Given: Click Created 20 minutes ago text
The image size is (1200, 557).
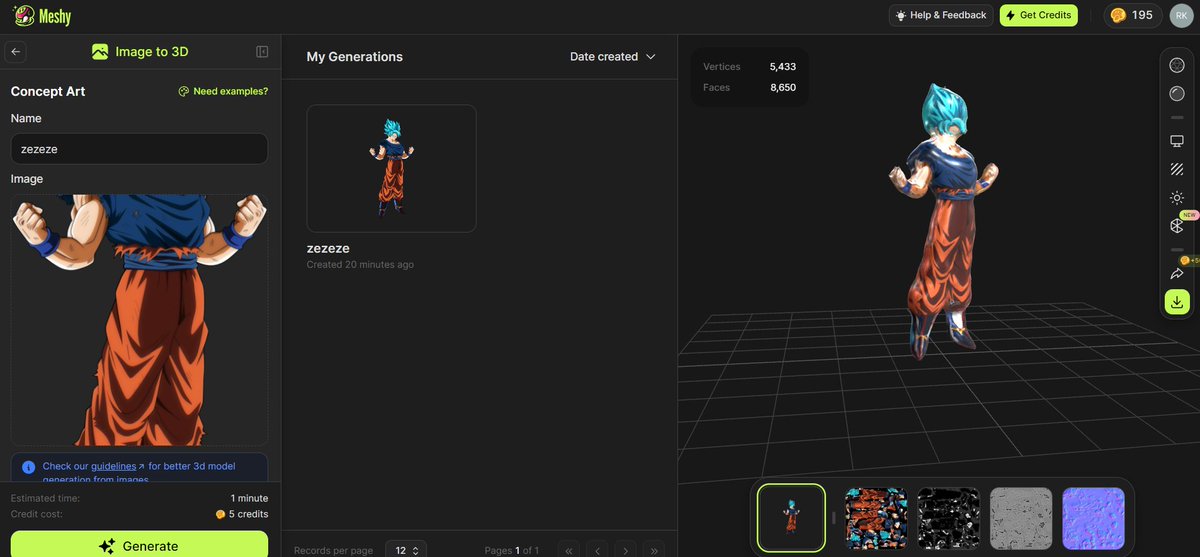Looking at the screenshot, I should 360,265.
